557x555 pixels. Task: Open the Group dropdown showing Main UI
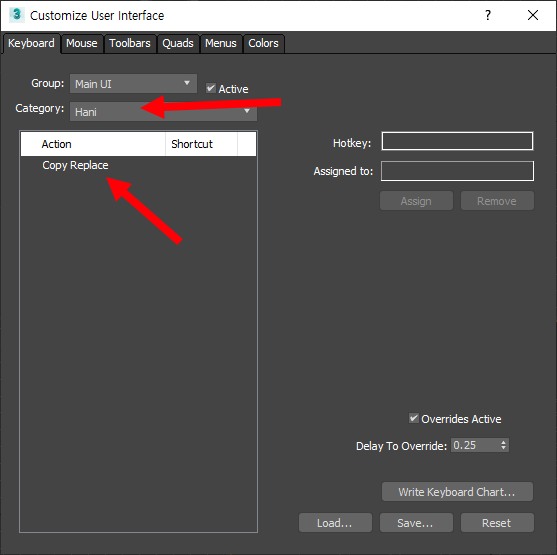point(133,83)
